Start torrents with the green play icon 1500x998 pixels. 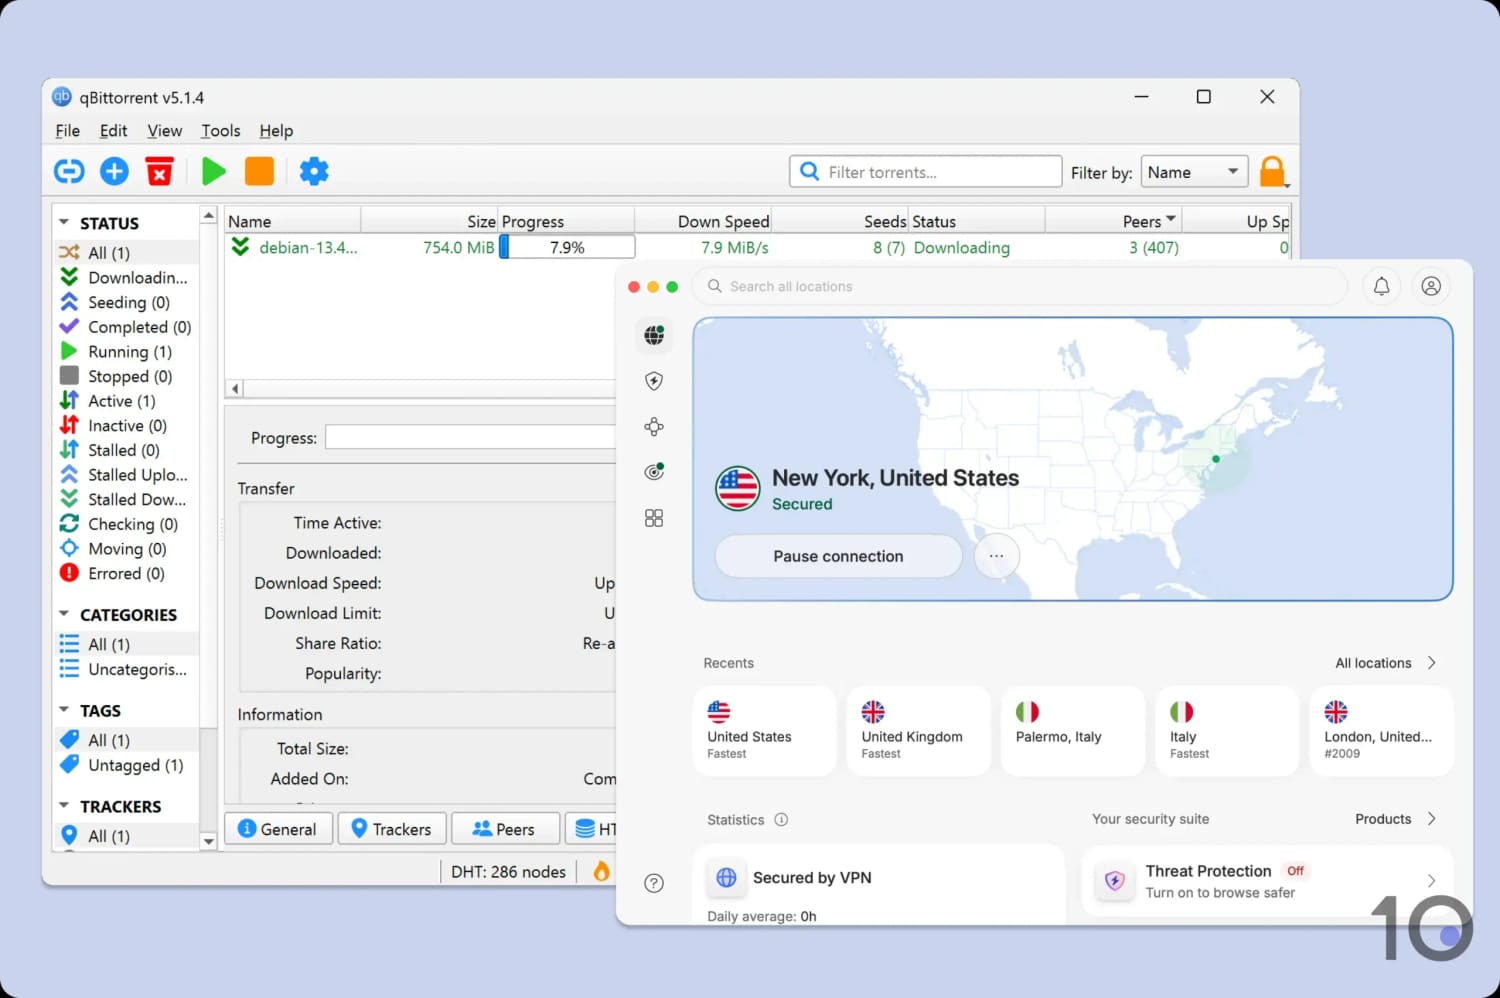click(213, 171)
